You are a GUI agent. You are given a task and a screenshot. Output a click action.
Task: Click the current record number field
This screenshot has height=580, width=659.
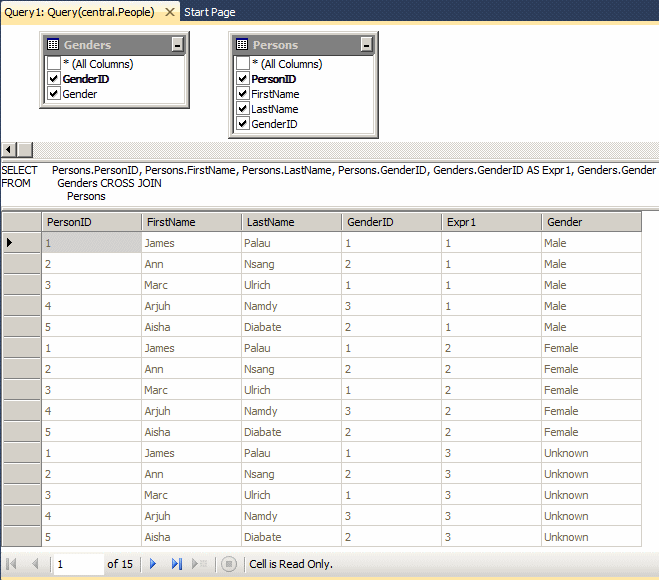click(x=78, y=564)
